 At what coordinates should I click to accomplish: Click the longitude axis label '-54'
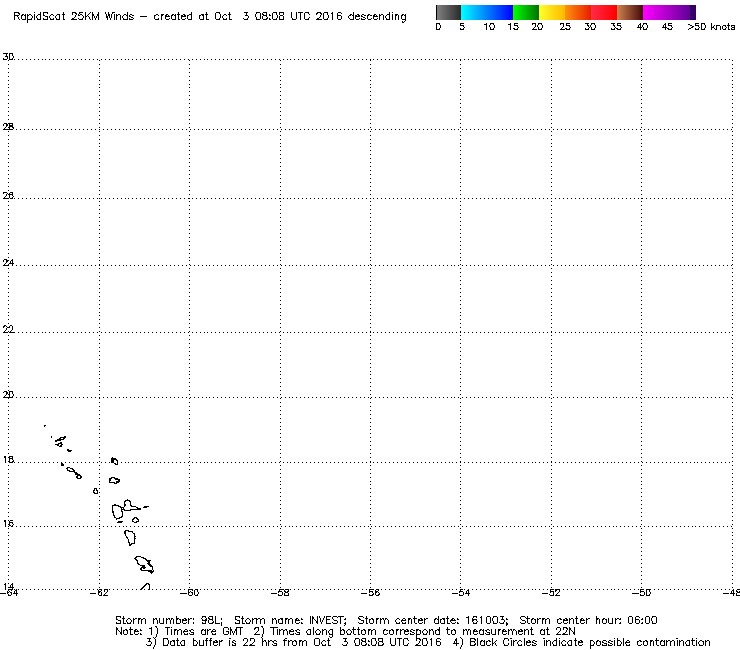pyautogui.click(x=461, y=593)
